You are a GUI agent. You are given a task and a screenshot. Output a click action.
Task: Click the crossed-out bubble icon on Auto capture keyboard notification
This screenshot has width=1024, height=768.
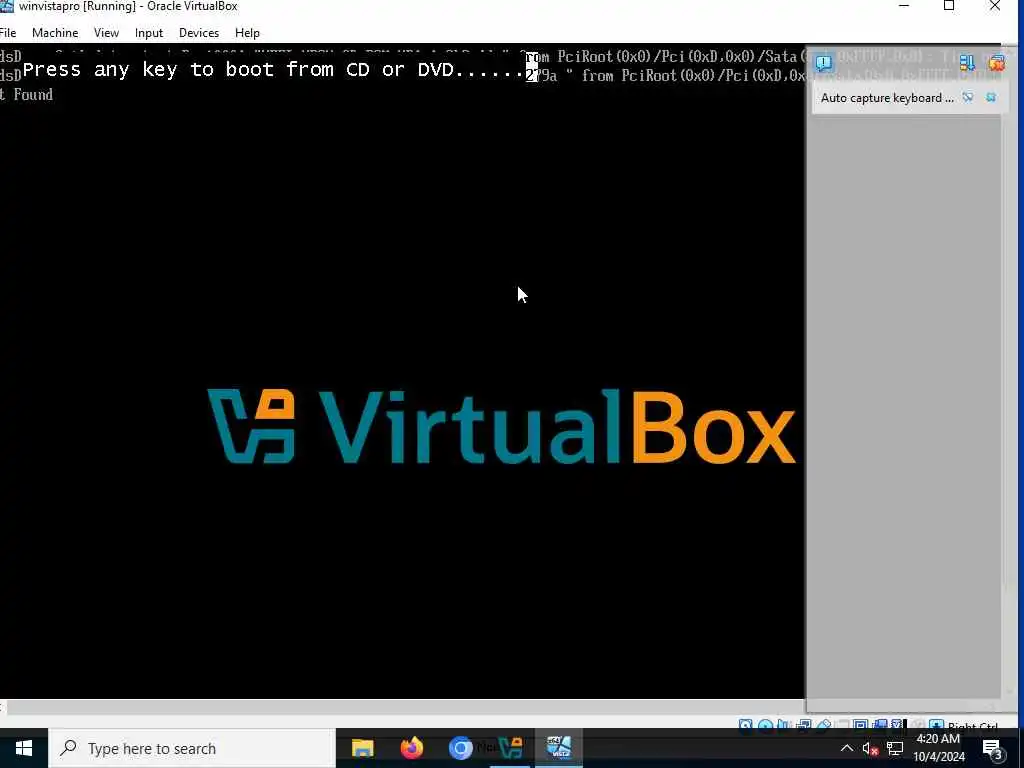point(968,97)
